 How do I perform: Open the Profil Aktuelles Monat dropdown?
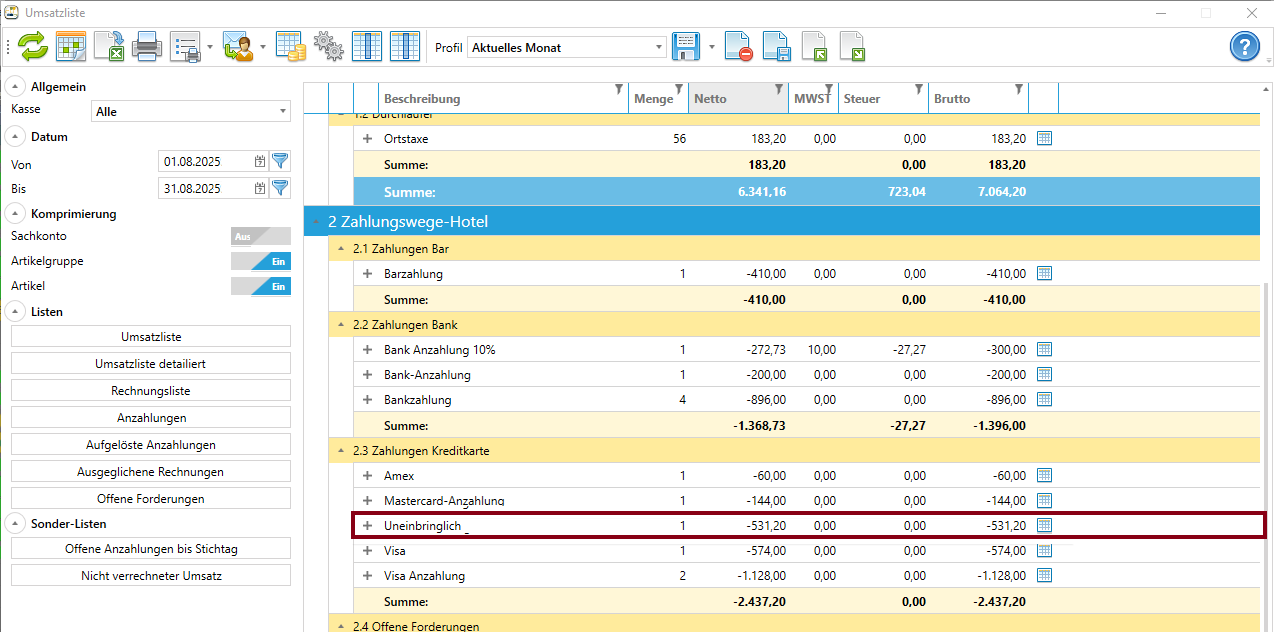566,47
